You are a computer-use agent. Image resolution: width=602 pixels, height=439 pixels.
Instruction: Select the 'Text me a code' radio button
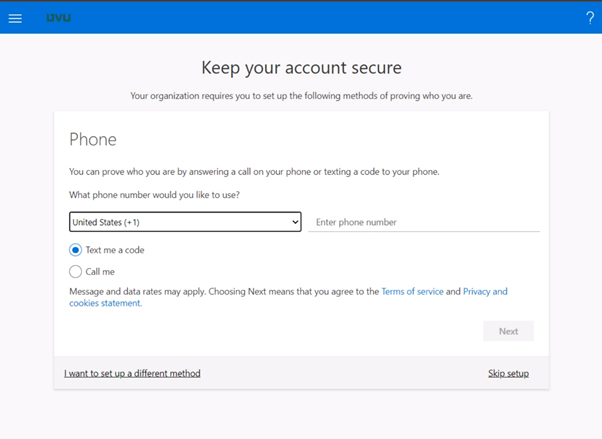[75, 250]
